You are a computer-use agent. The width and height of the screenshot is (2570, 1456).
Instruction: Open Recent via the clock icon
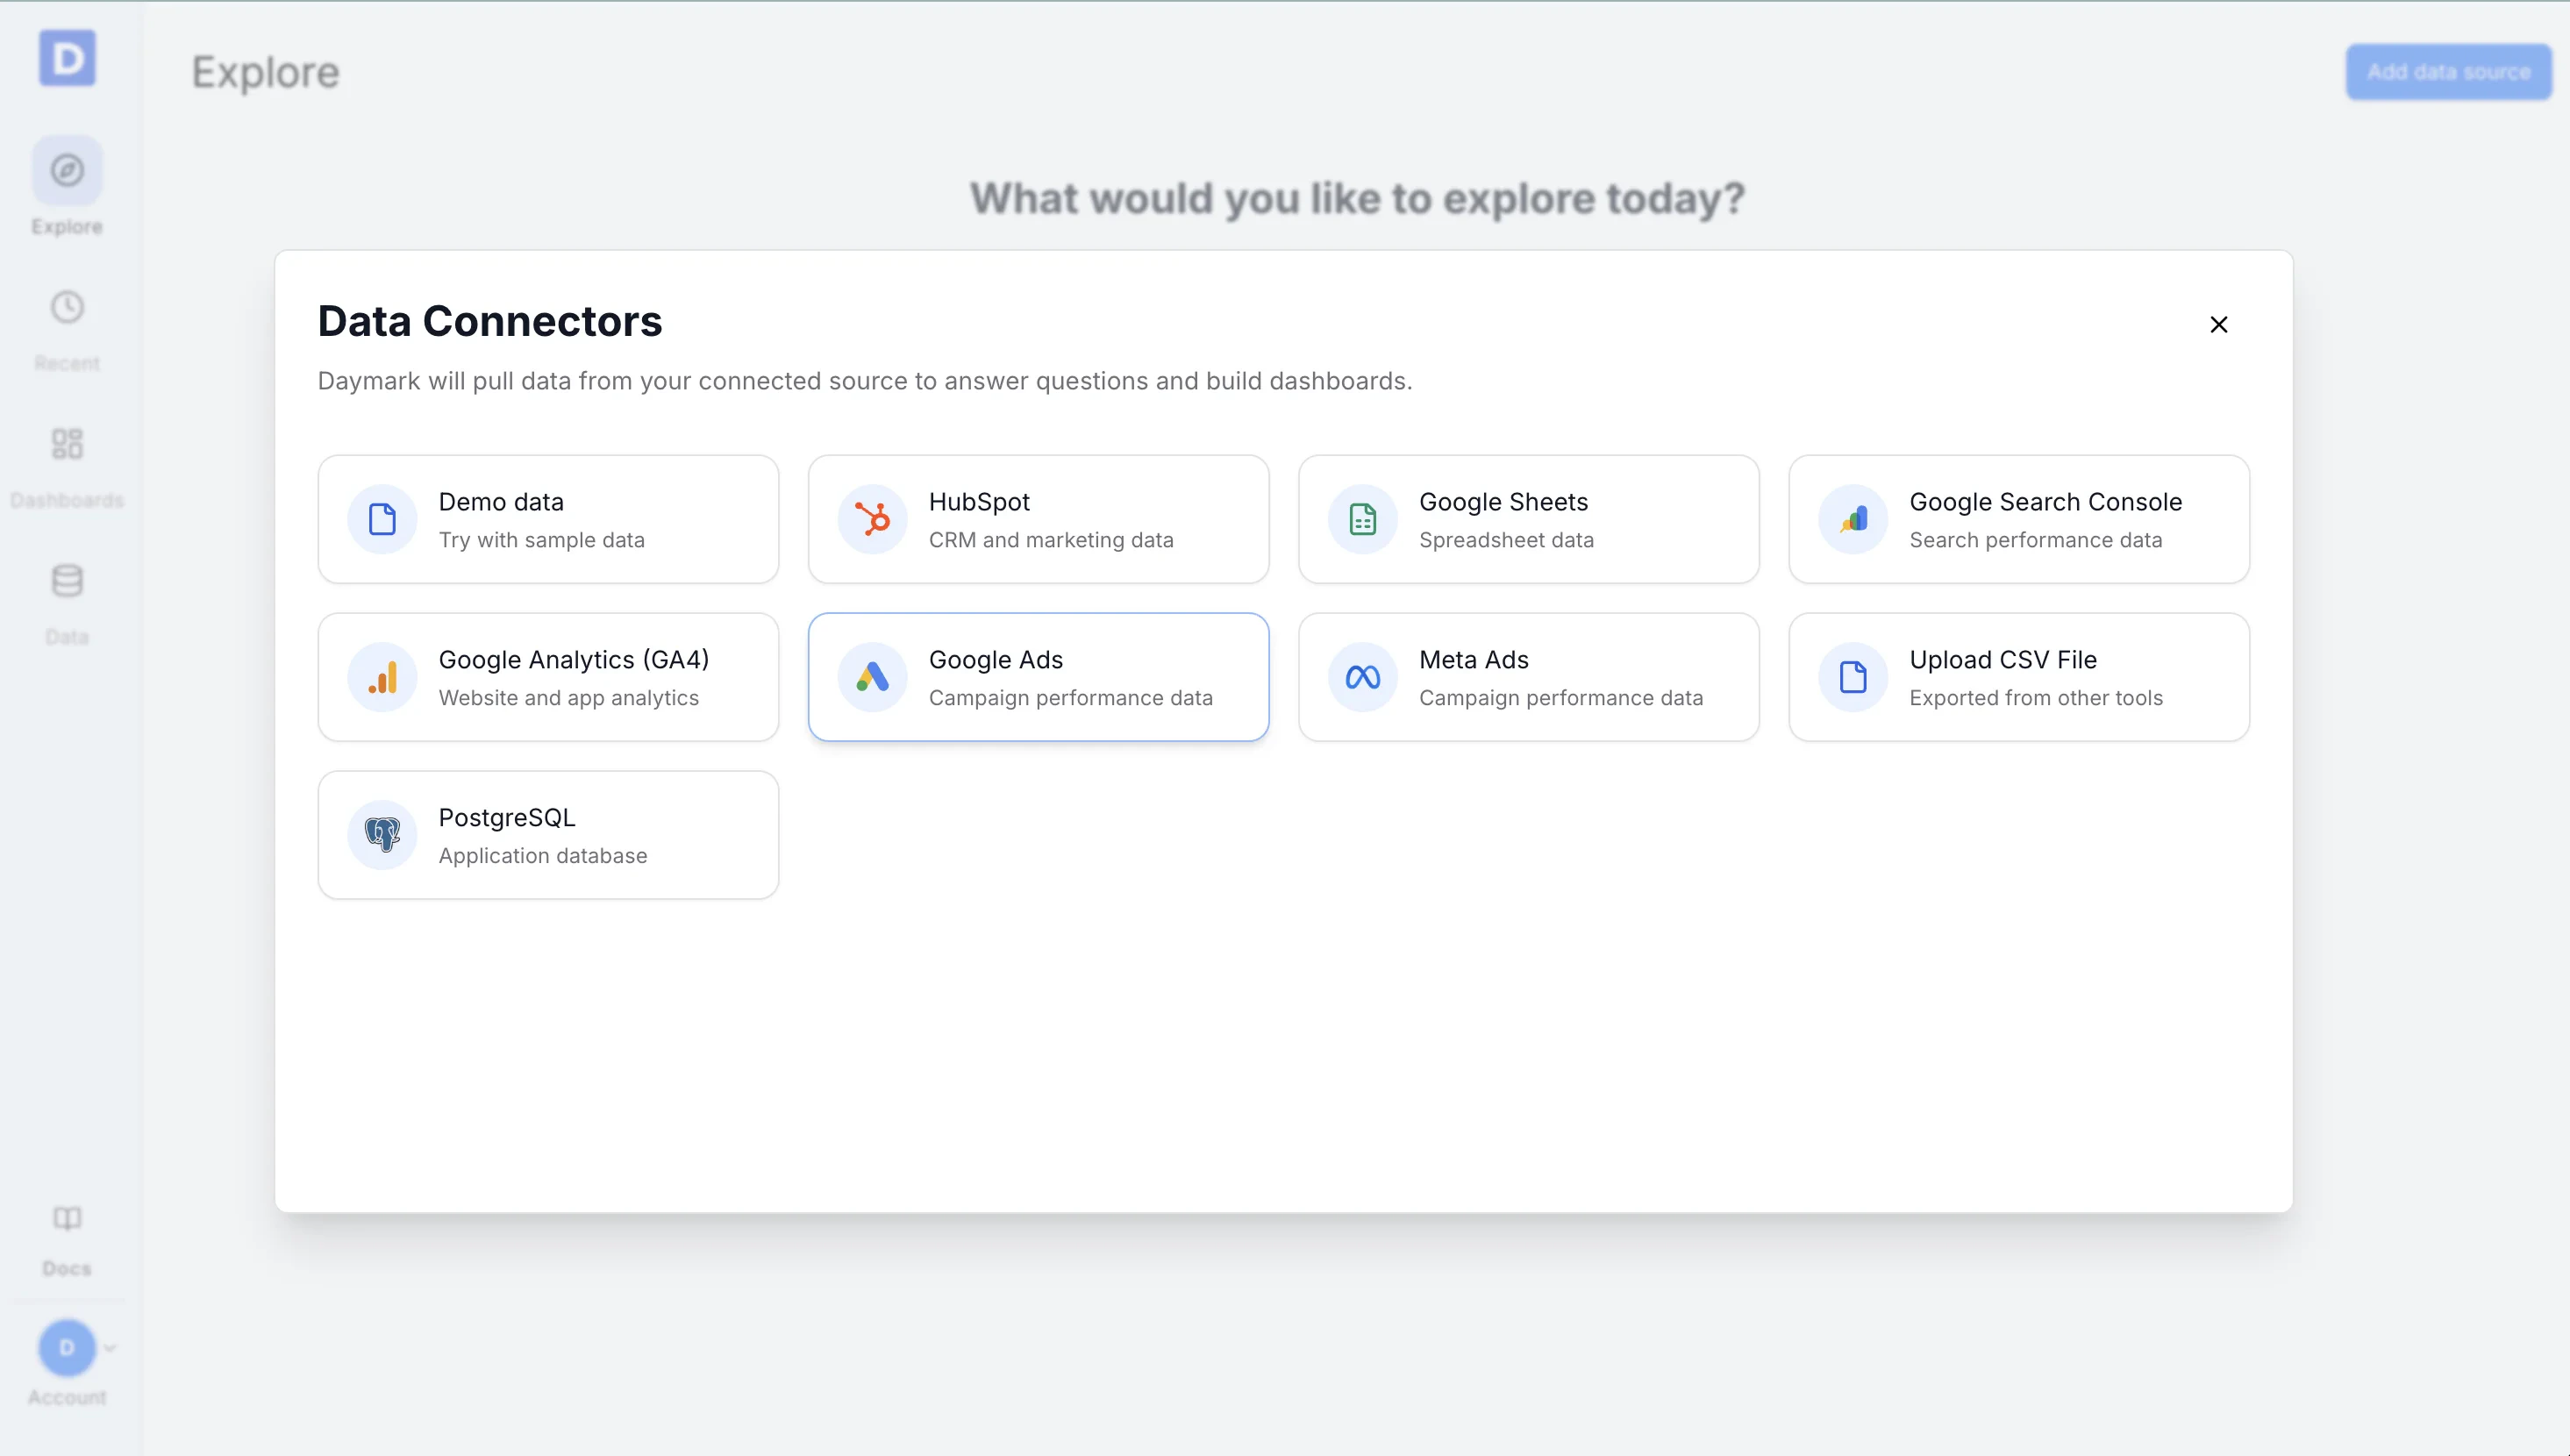coord(66,306)
